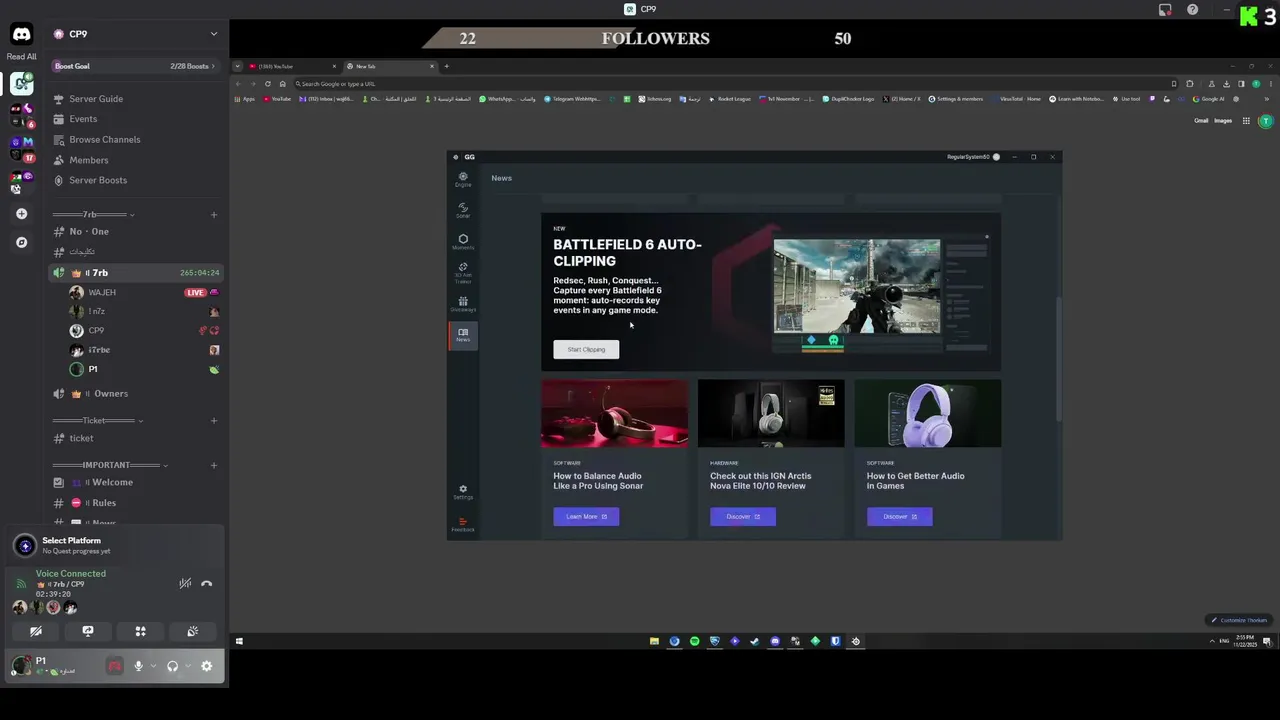Screen dimensions: 1280x720
Task: Click the GG window vertical scrollbar
Action: [1058, 358]
